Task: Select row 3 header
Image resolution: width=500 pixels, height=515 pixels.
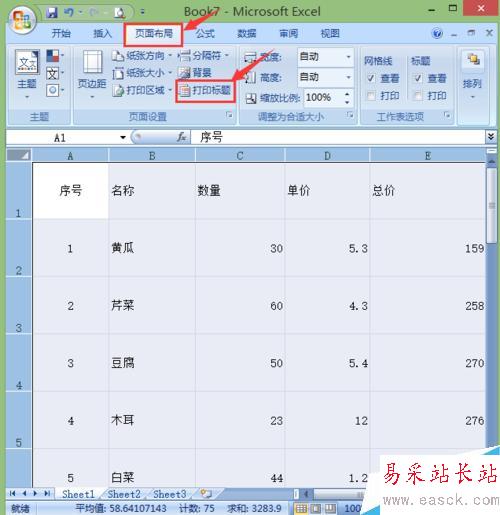Action: [19, 305]
